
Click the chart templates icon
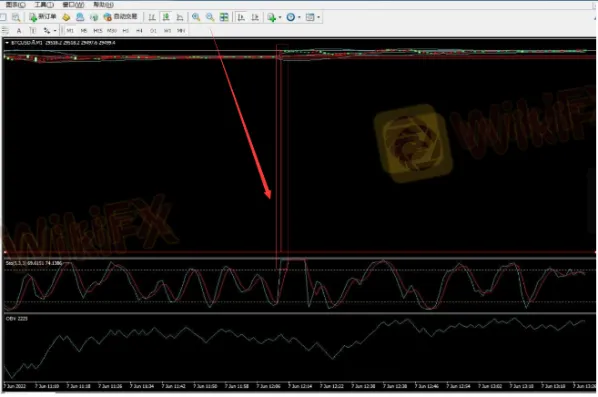(x=310, y=17)
